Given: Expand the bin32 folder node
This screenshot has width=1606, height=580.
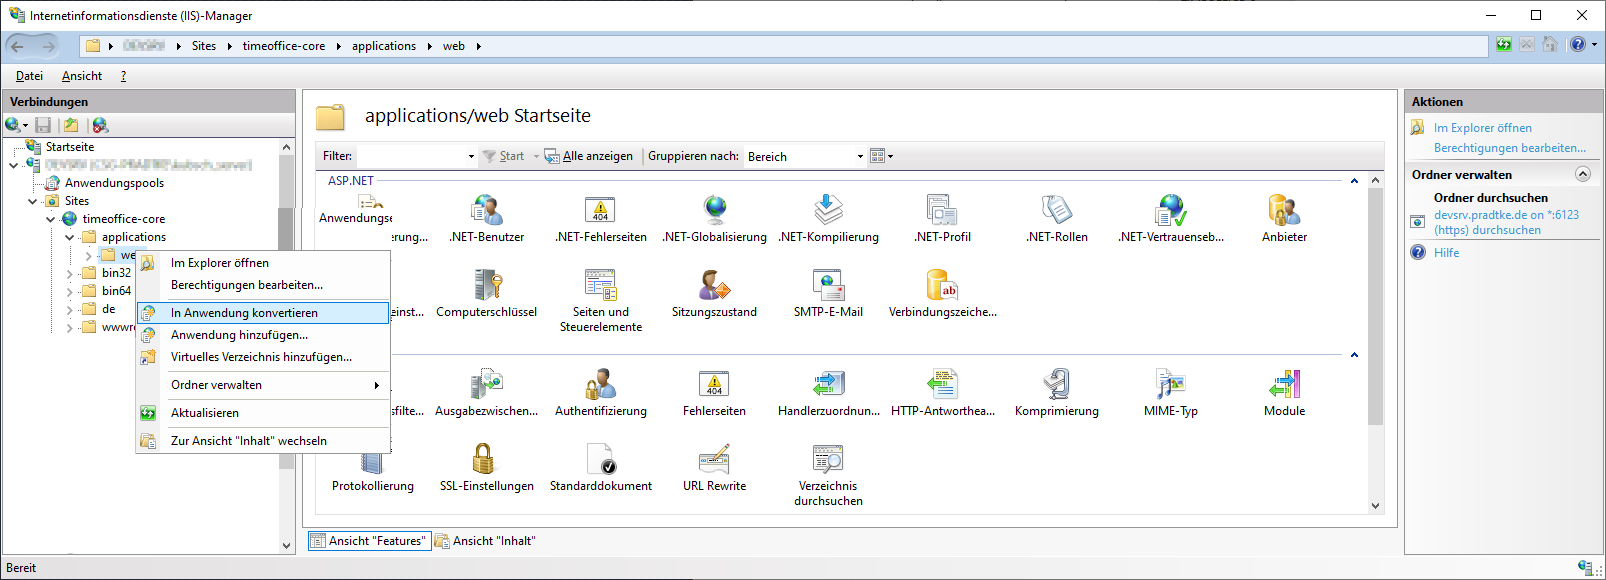Looking at the screenshot, I should point(69,273).
